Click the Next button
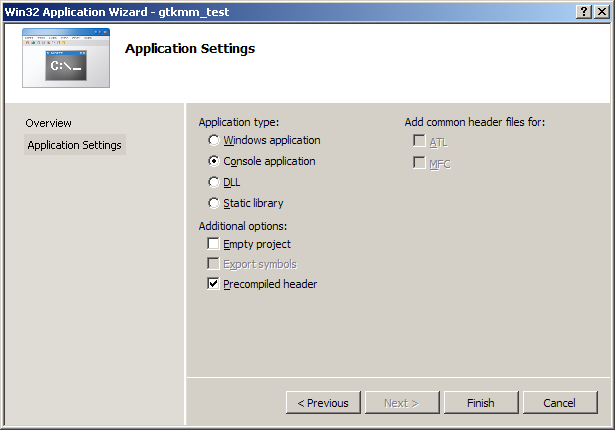Image resolution: width=615 pixels, height=430 pixels. [401, 403]
